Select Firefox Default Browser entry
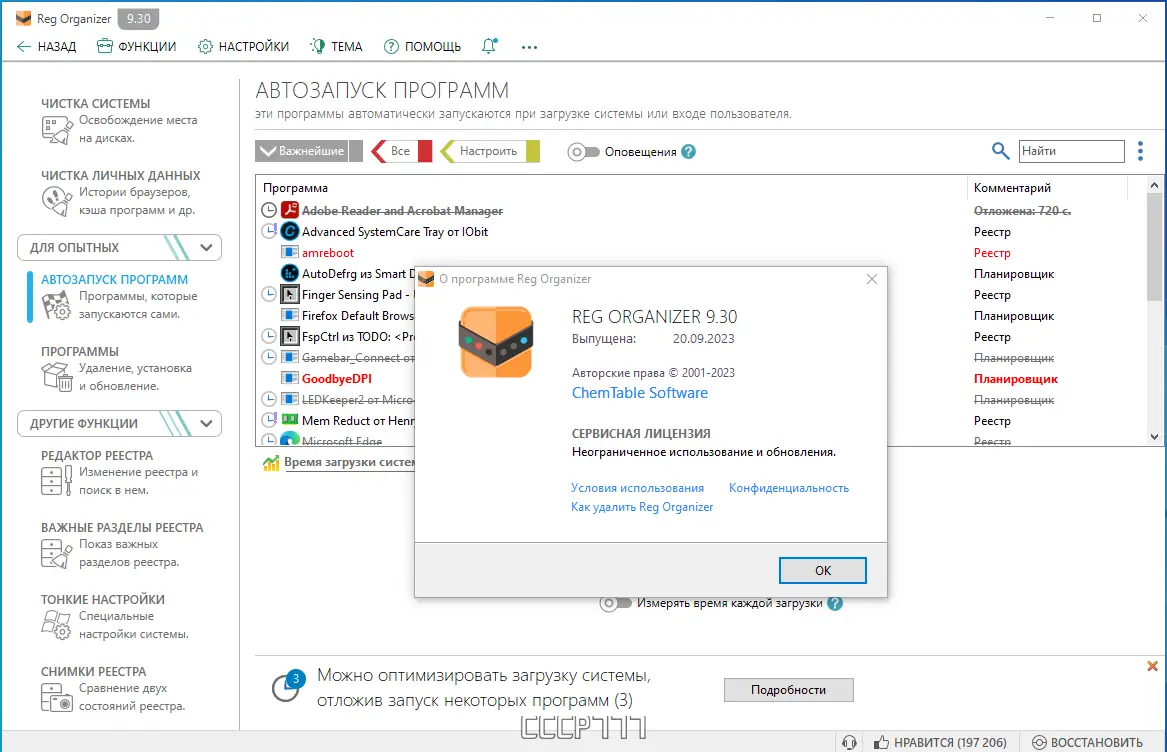1167x752 pixels. [357, 316]
